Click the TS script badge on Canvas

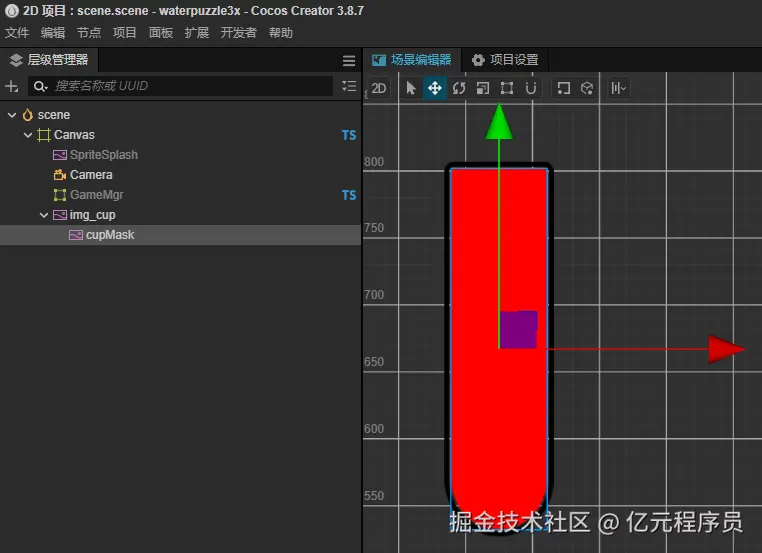coord(348,135)
